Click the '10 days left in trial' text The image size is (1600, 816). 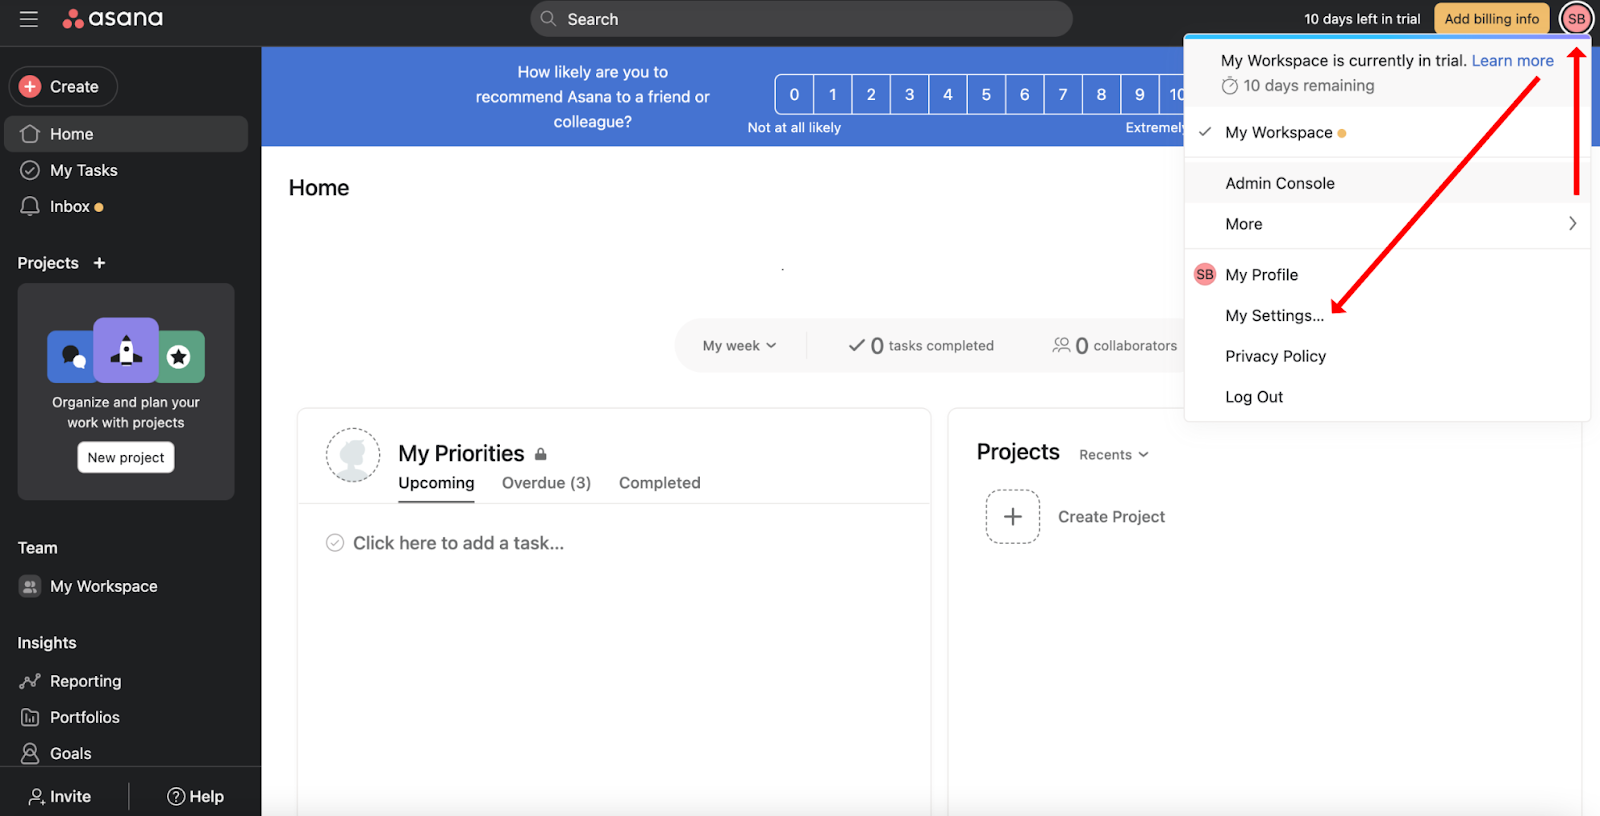click(x=1362, y=19)
